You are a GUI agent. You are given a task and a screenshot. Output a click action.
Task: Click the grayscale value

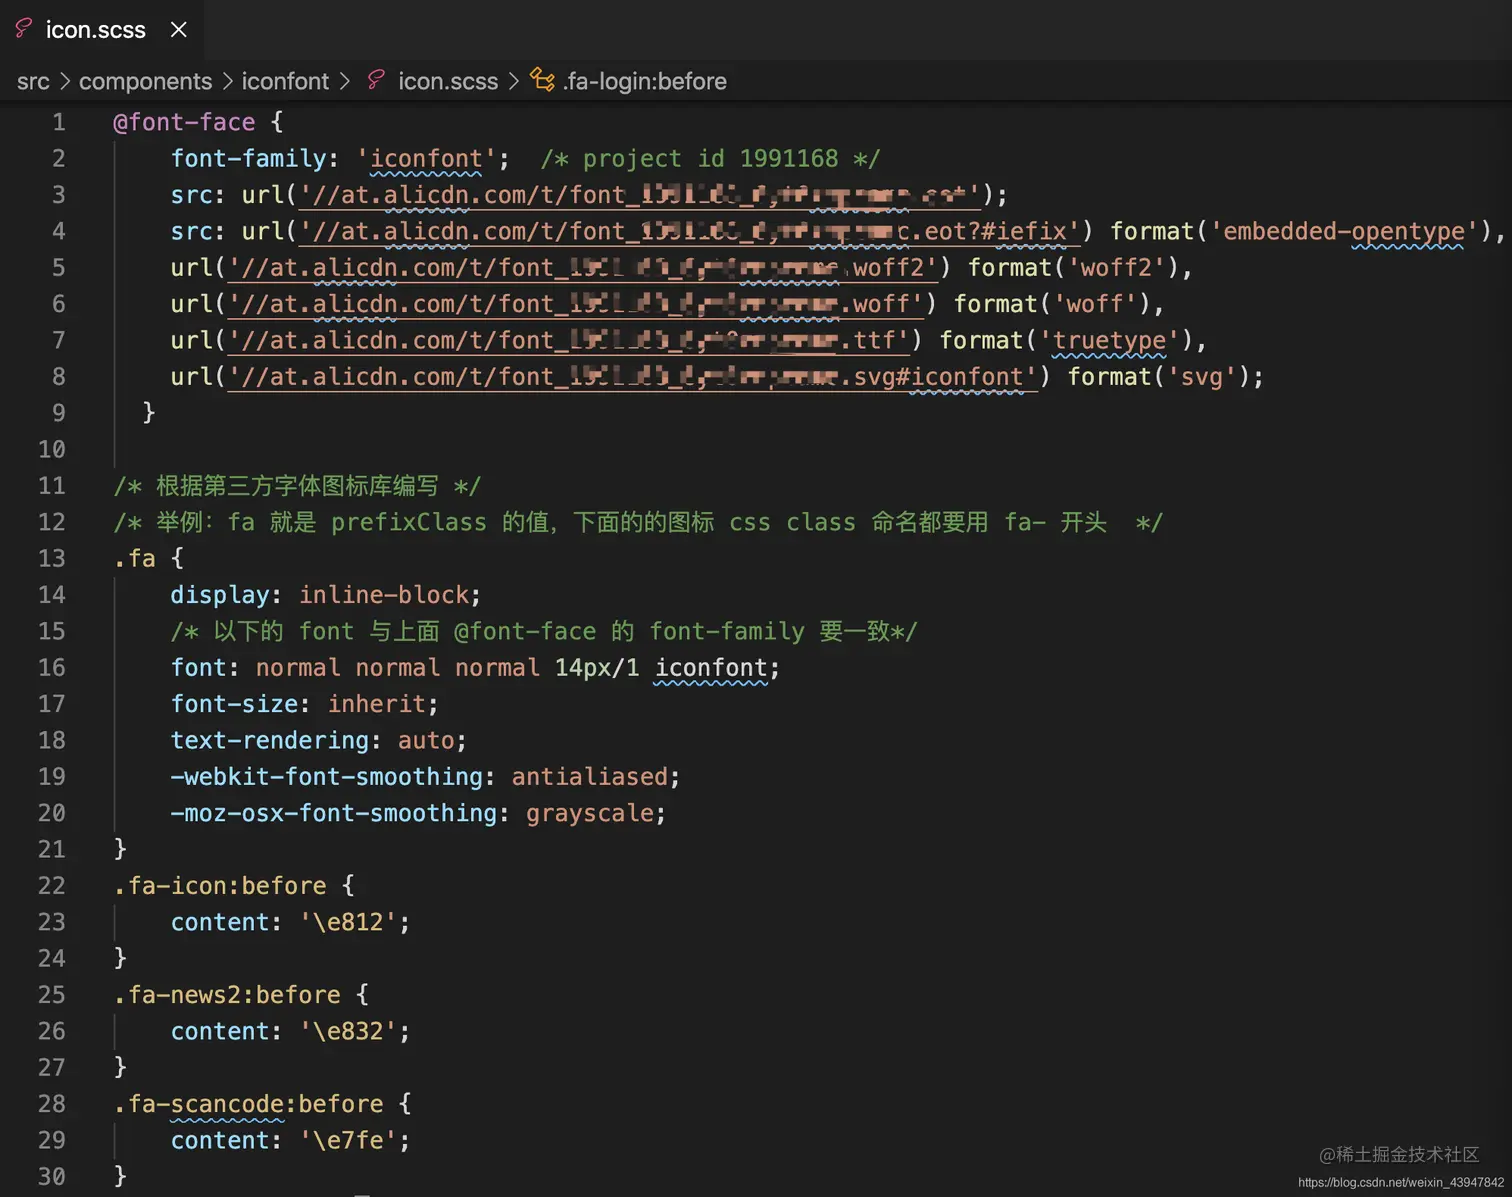(590, 813)
